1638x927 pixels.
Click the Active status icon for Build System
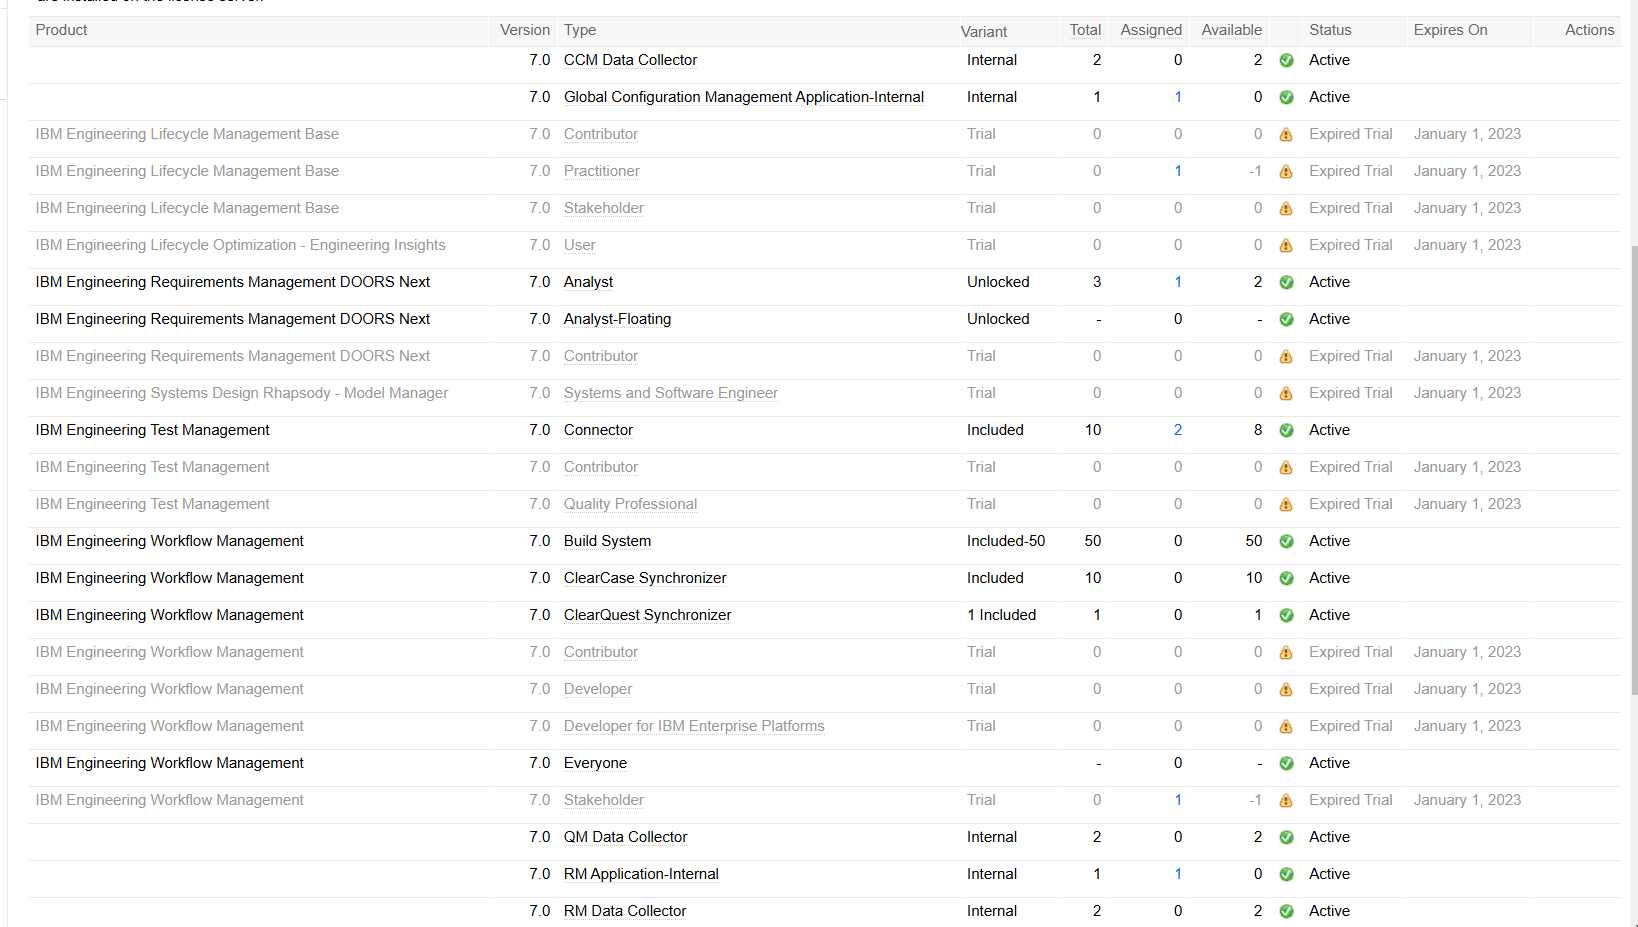1287,542
